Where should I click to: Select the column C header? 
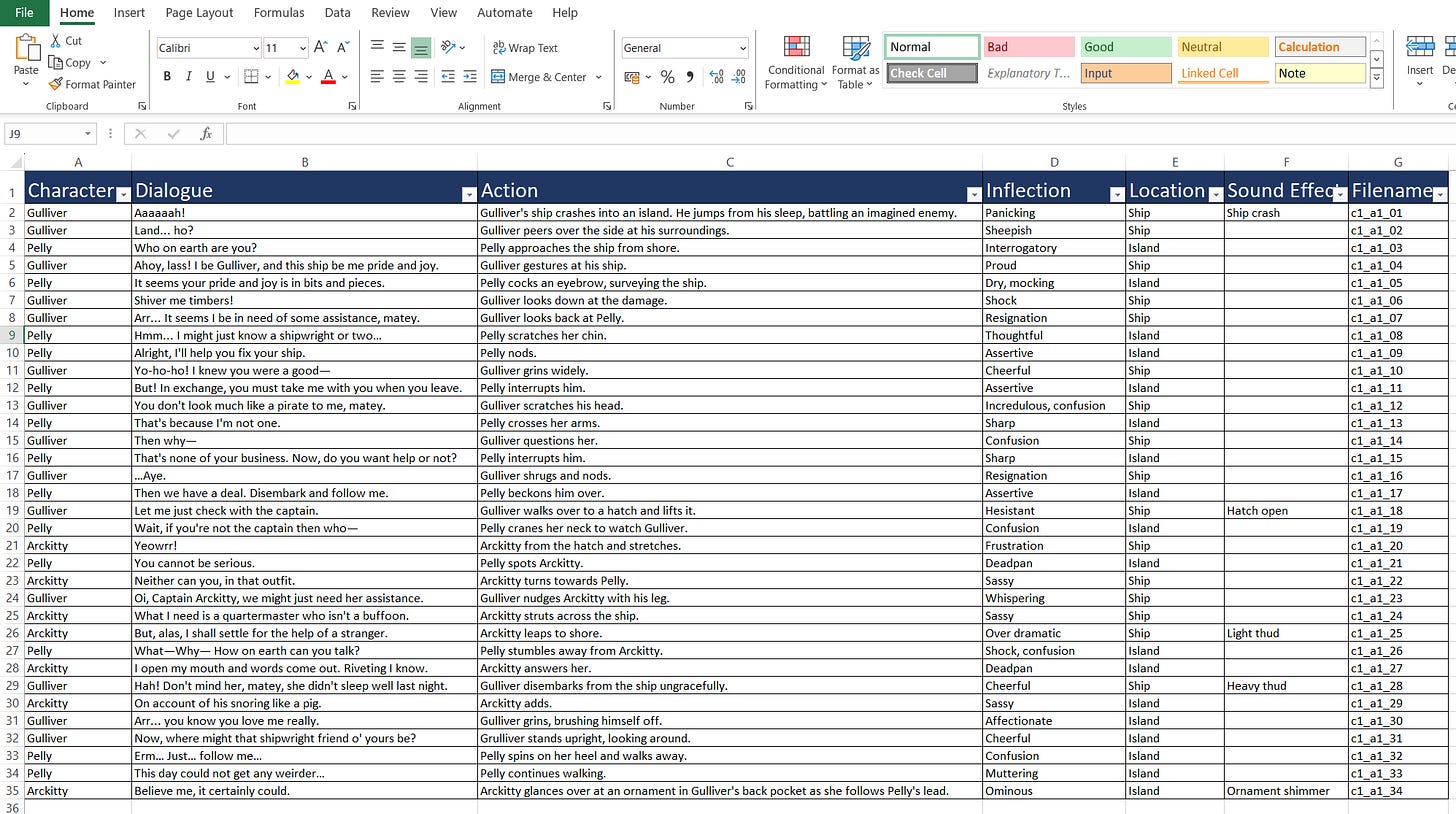tap(730, 162)
